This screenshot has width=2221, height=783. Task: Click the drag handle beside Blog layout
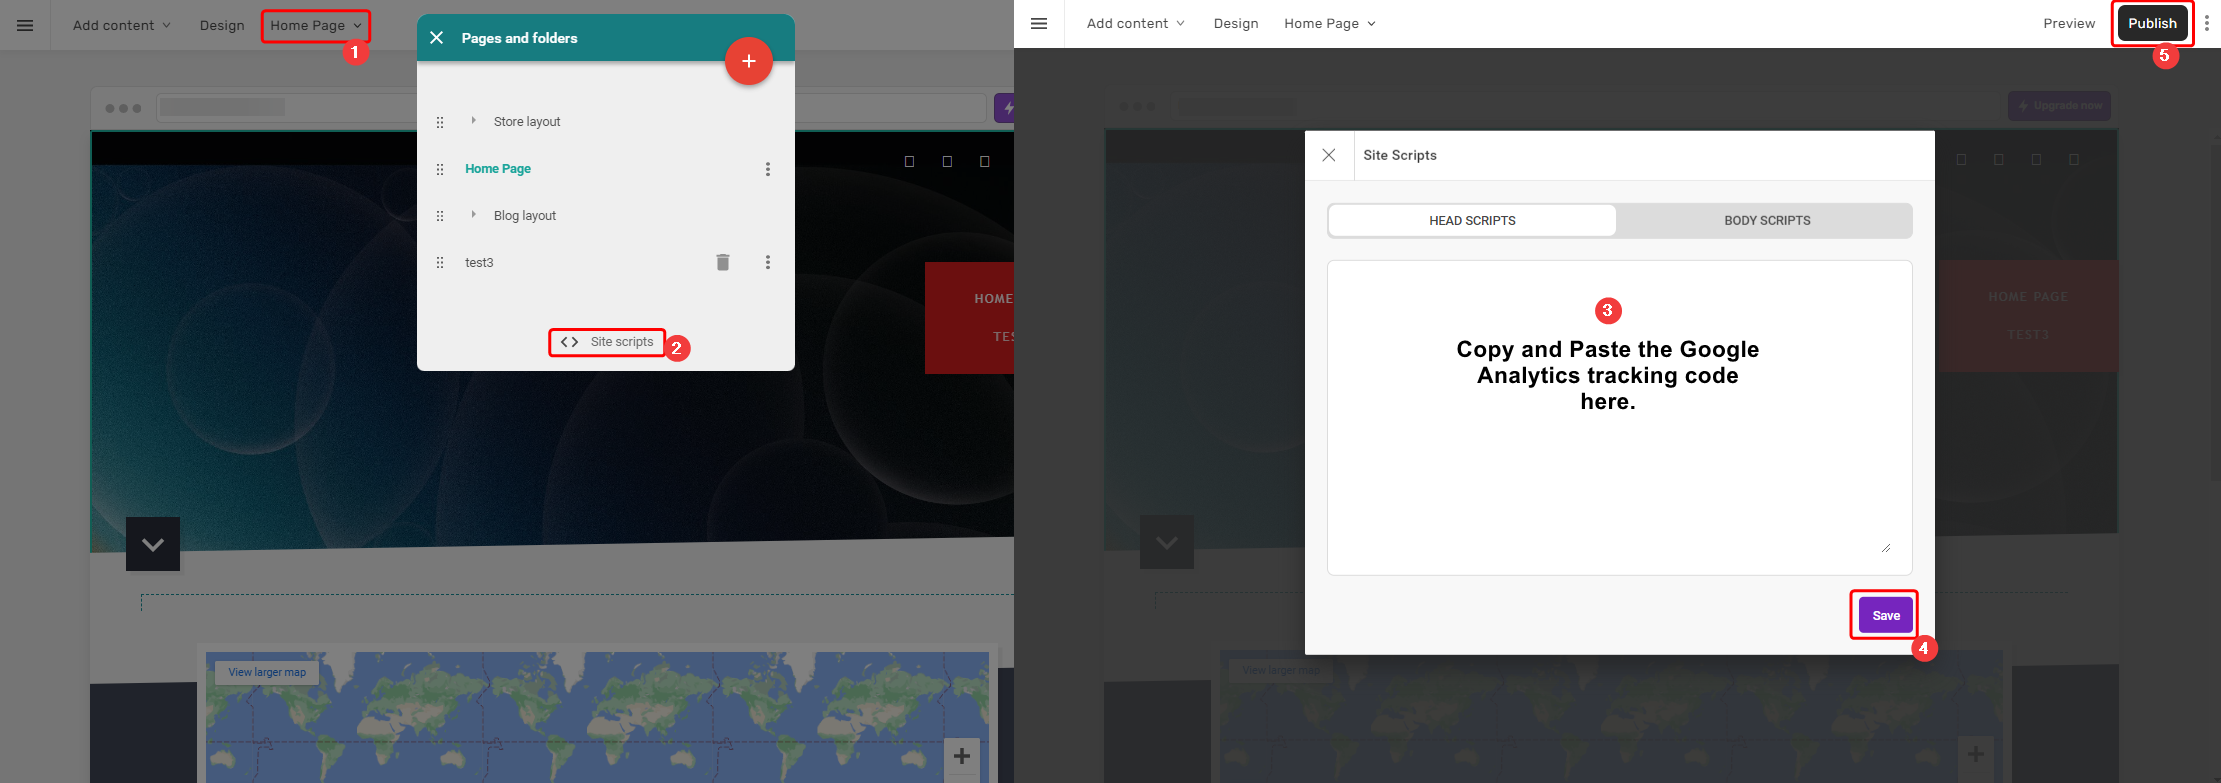(440, 216)
